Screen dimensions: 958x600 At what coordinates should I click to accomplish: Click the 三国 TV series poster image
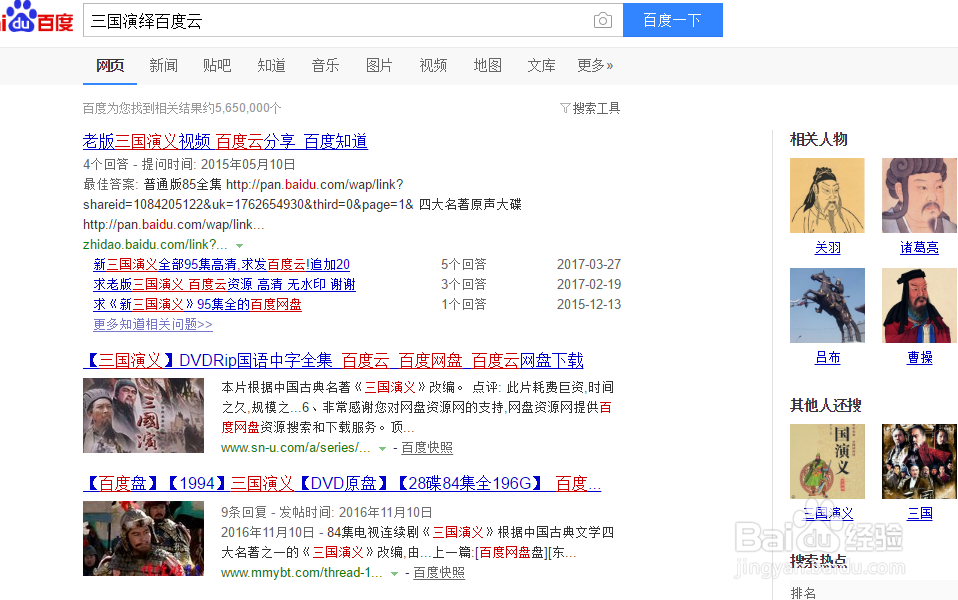(919, 461)
